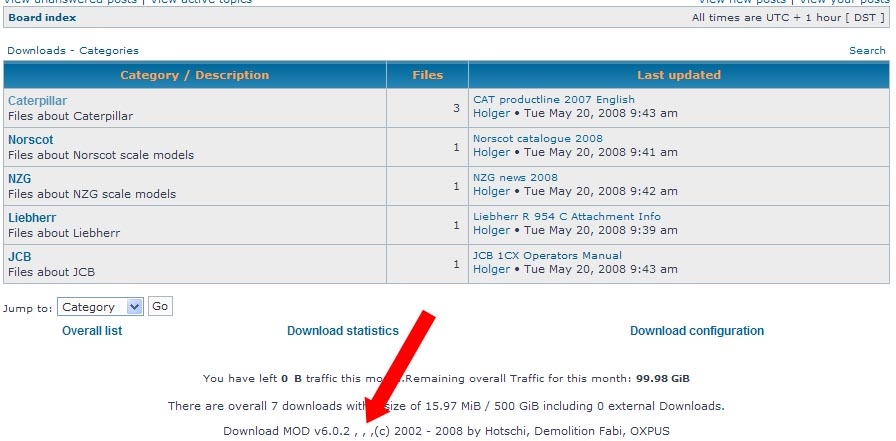Open the Board index link
The width and height of the screenshot is (896, 441).
[42, 18]
